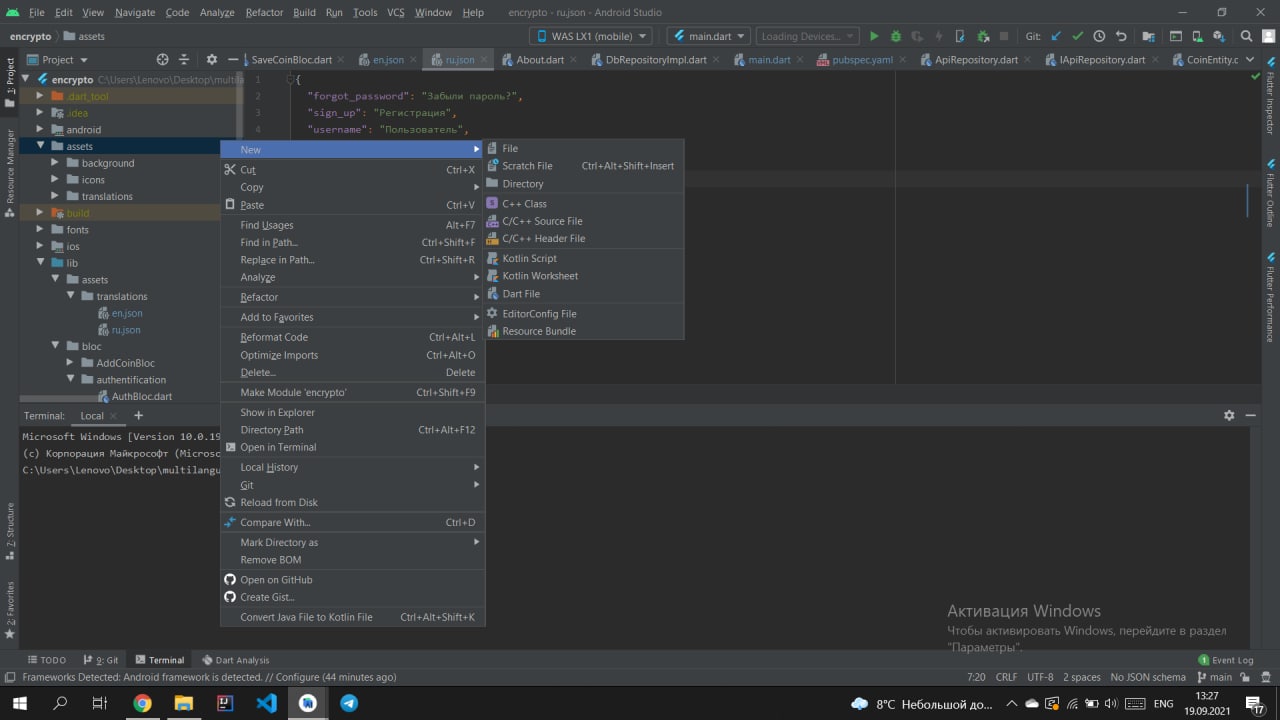Viewport: 1280px width, 720px height.
Task: Collapse the lib folder in tree
Action: pos(42,263)
